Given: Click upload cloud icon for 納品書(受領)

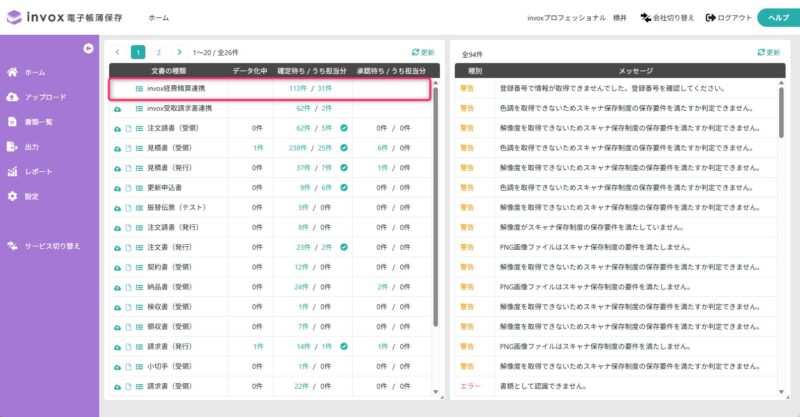Looking at the screenshot, I should pyautogui.click(x=117, y=287).
